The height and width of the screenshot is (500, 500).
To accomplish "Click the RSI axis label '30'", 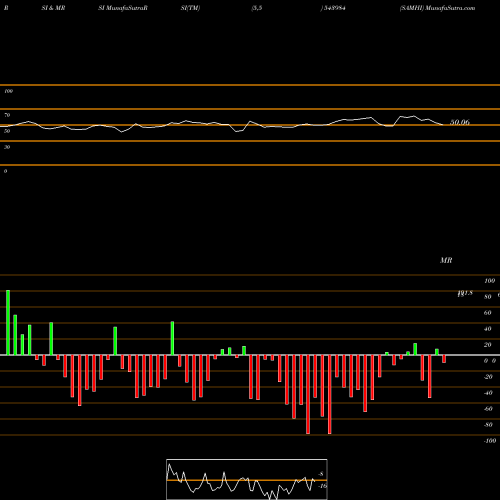I will [x=7, y=147].
